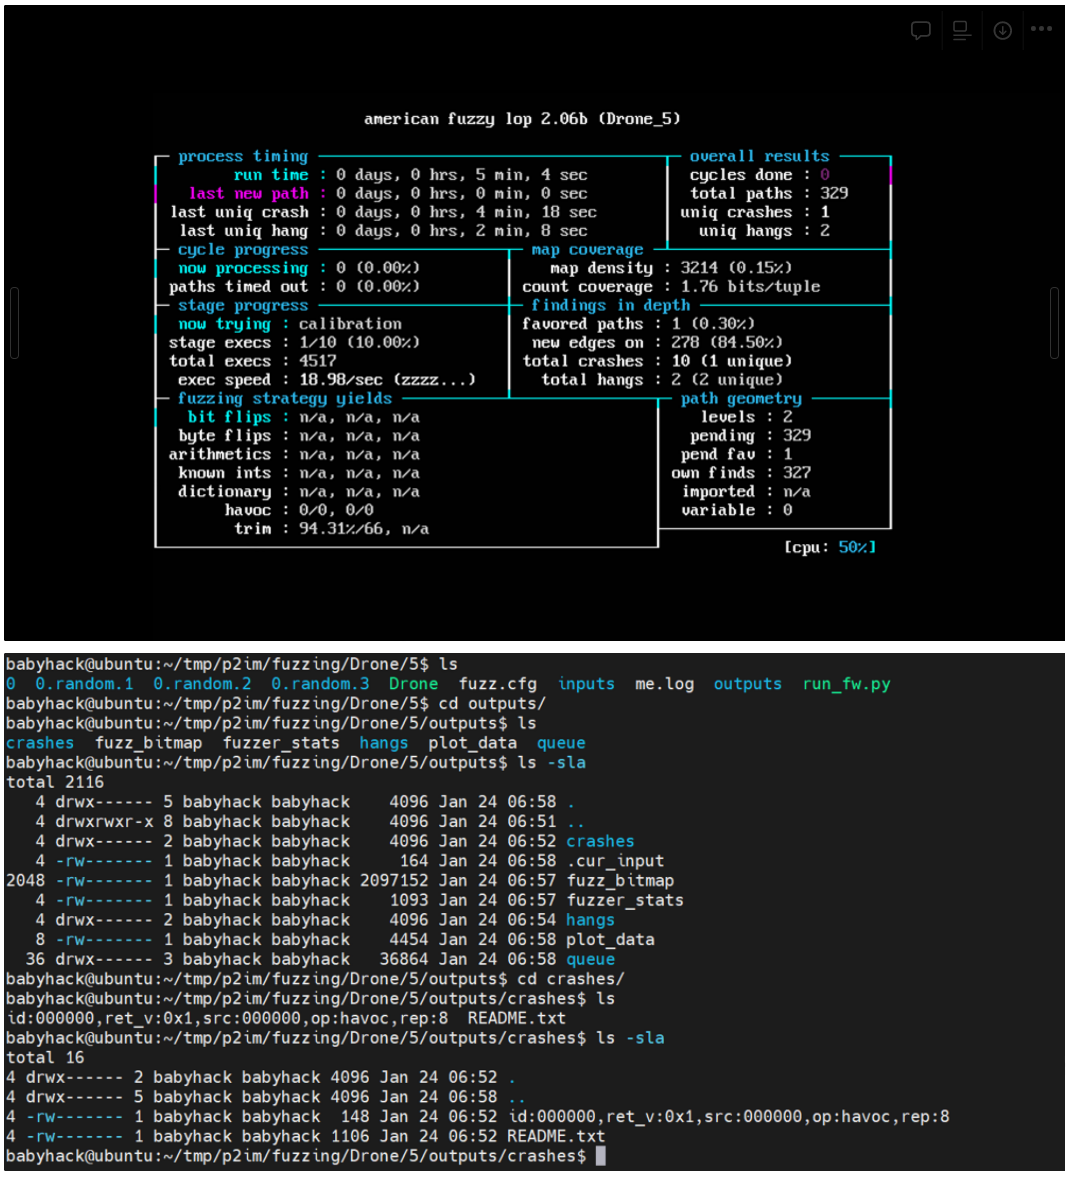Click the total crashes value '10 (1 unique)'
Viewport: 1069px width, 1178px height.
tap(732, 361)
